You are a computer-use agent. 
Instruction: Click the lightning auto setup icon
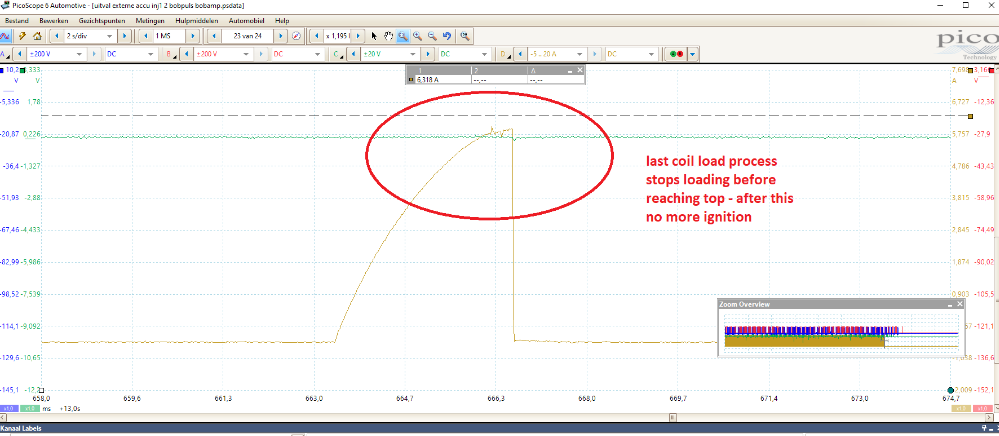pos(21,36)
